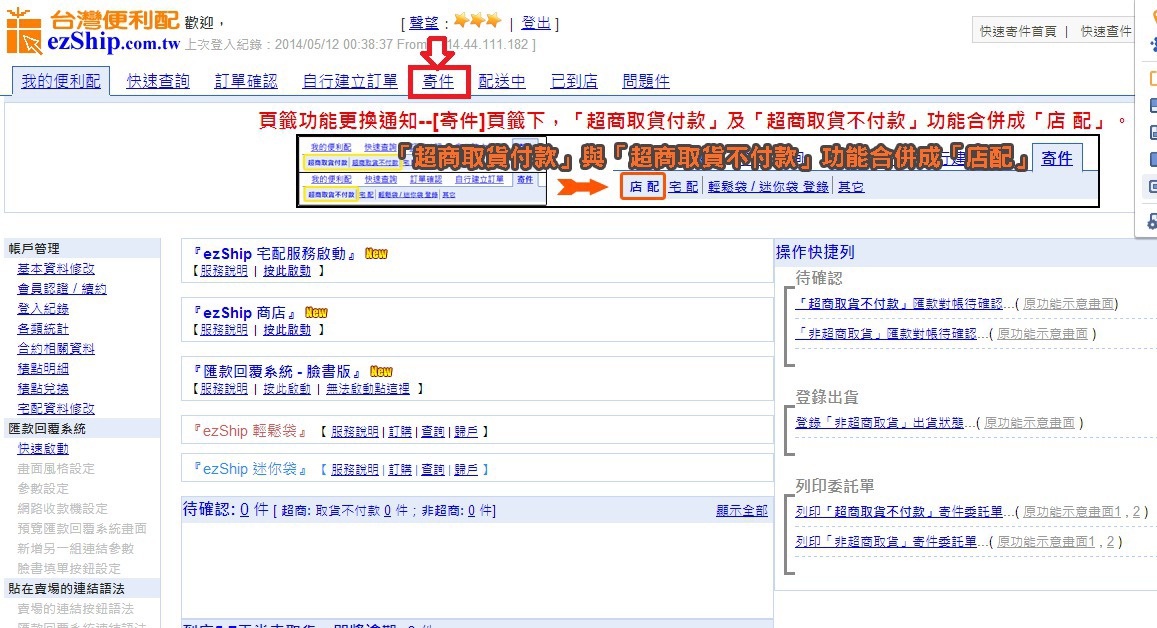This screenshot has width=1157, height=628.
Task: Open 宅配資料修改 in the sidebar
Action: tap(56, 408)
